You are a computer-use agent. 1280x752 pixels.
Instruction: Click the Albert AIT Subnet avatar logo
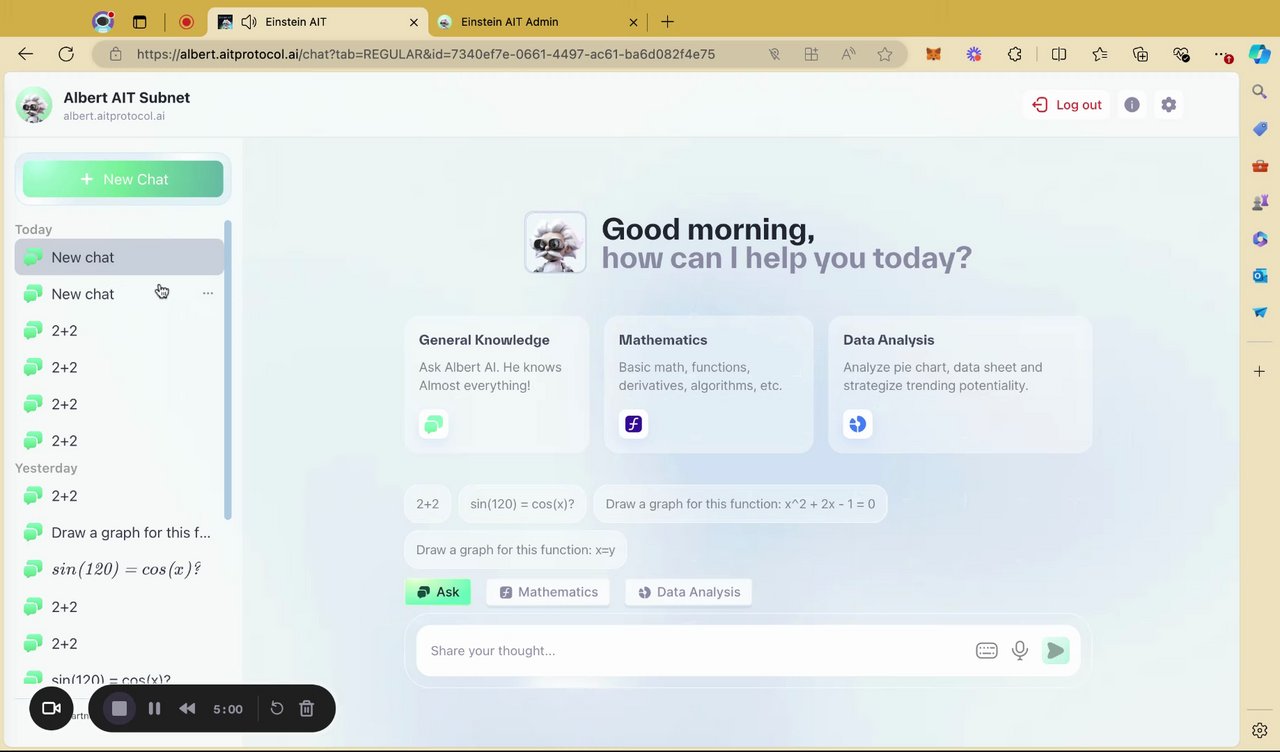click(34, 105)
